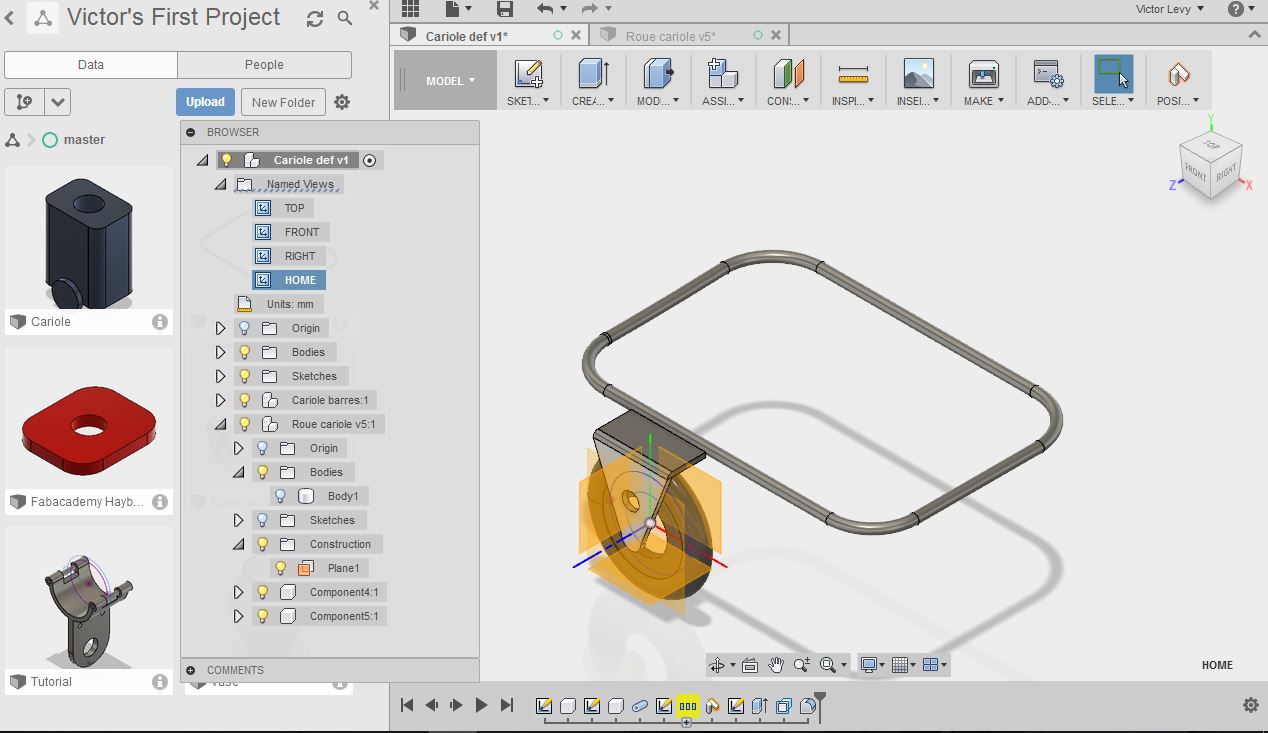Switch to the People tab
This screenshot has width=1268, height=733.
click(264, 65)
